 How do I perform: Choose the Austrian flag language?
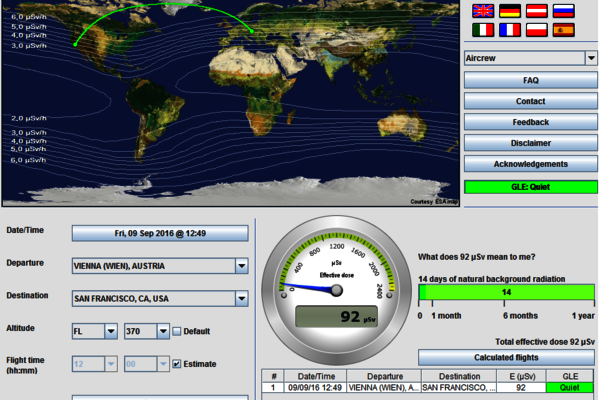[x=536, y=11]
